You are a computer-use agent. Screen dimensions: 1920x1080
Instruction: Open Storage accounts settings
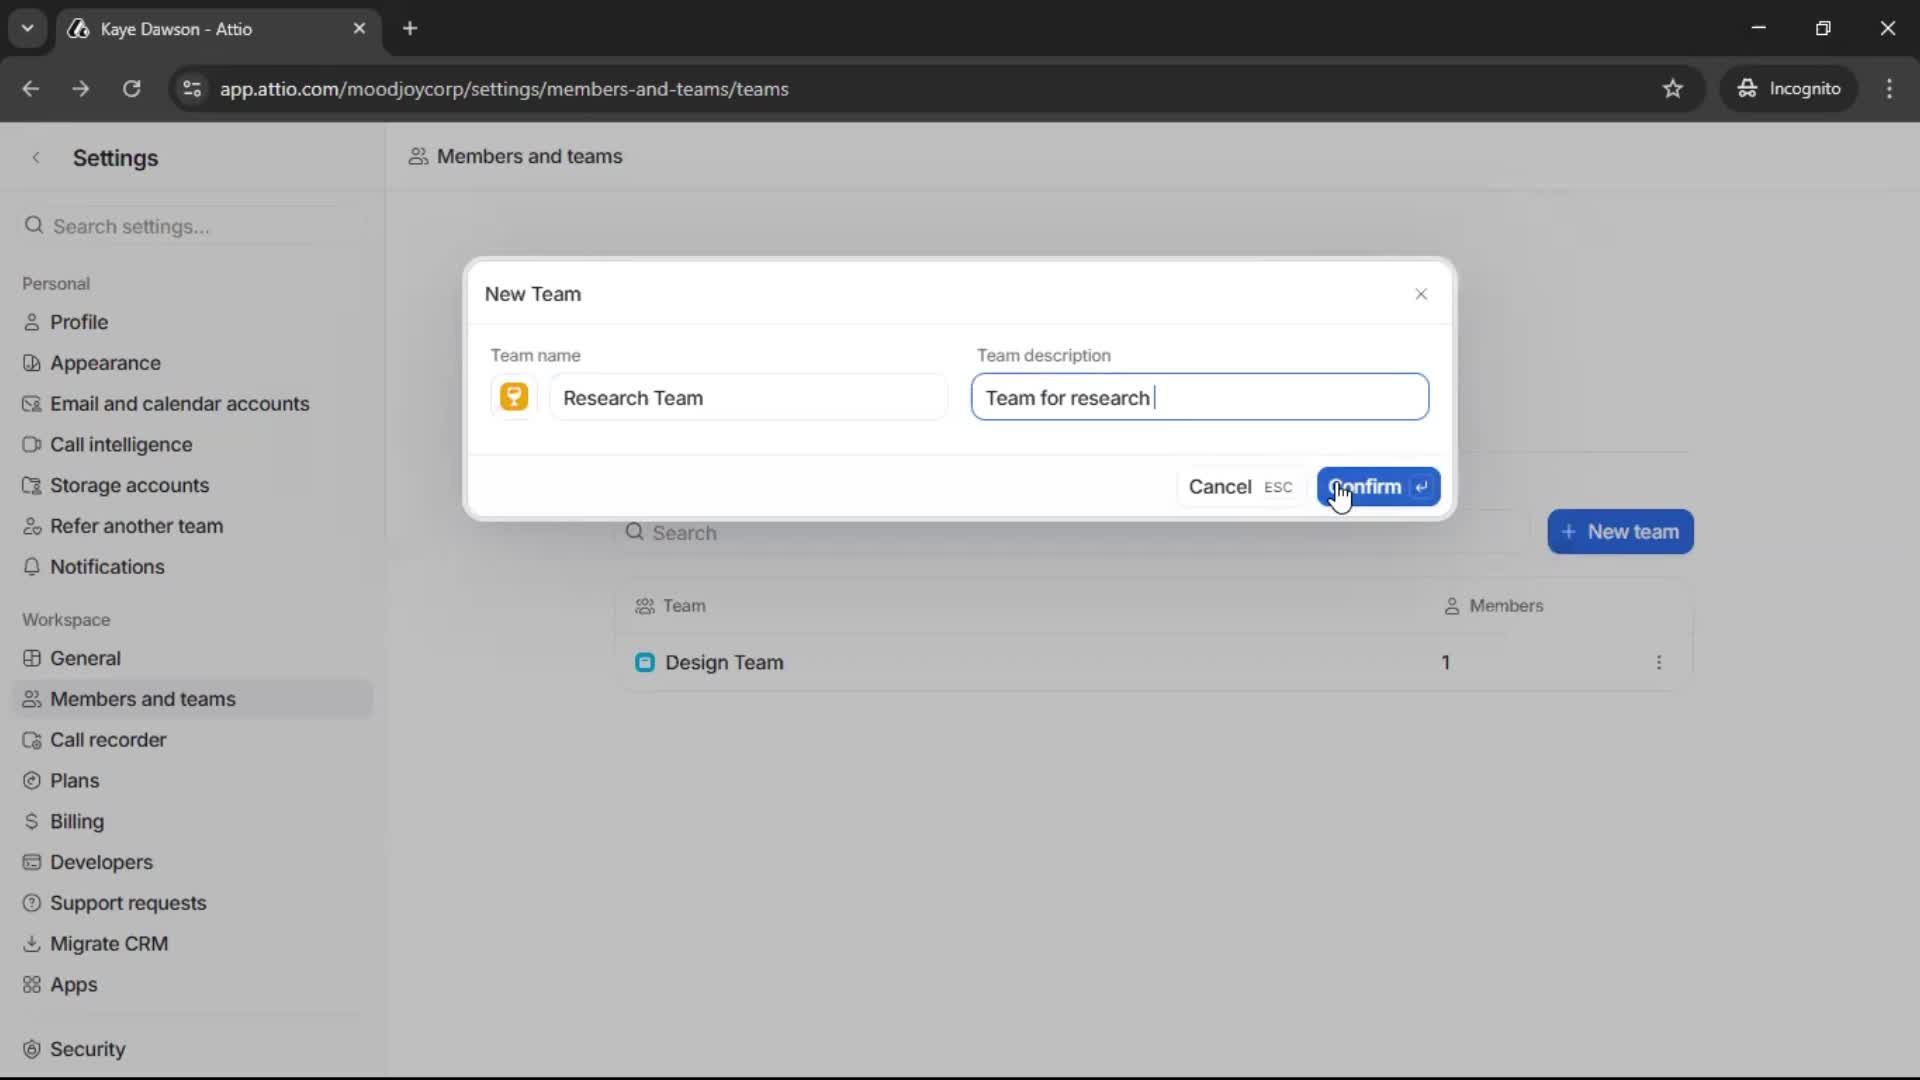click(128, 485)
